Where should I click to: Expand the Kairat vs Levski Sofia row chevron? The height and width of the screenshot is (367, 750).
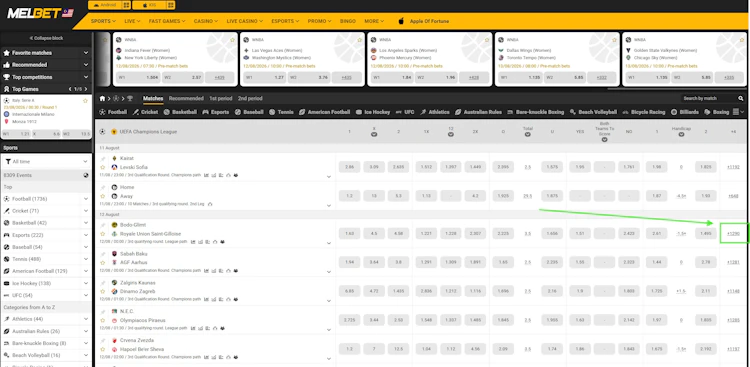coord(329,177)
